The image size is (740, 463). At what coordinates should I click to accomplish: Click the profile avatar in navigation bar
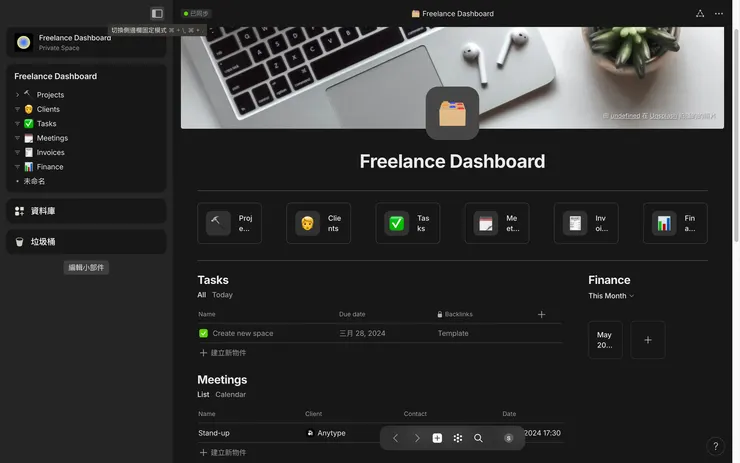(x=508, y=438)
